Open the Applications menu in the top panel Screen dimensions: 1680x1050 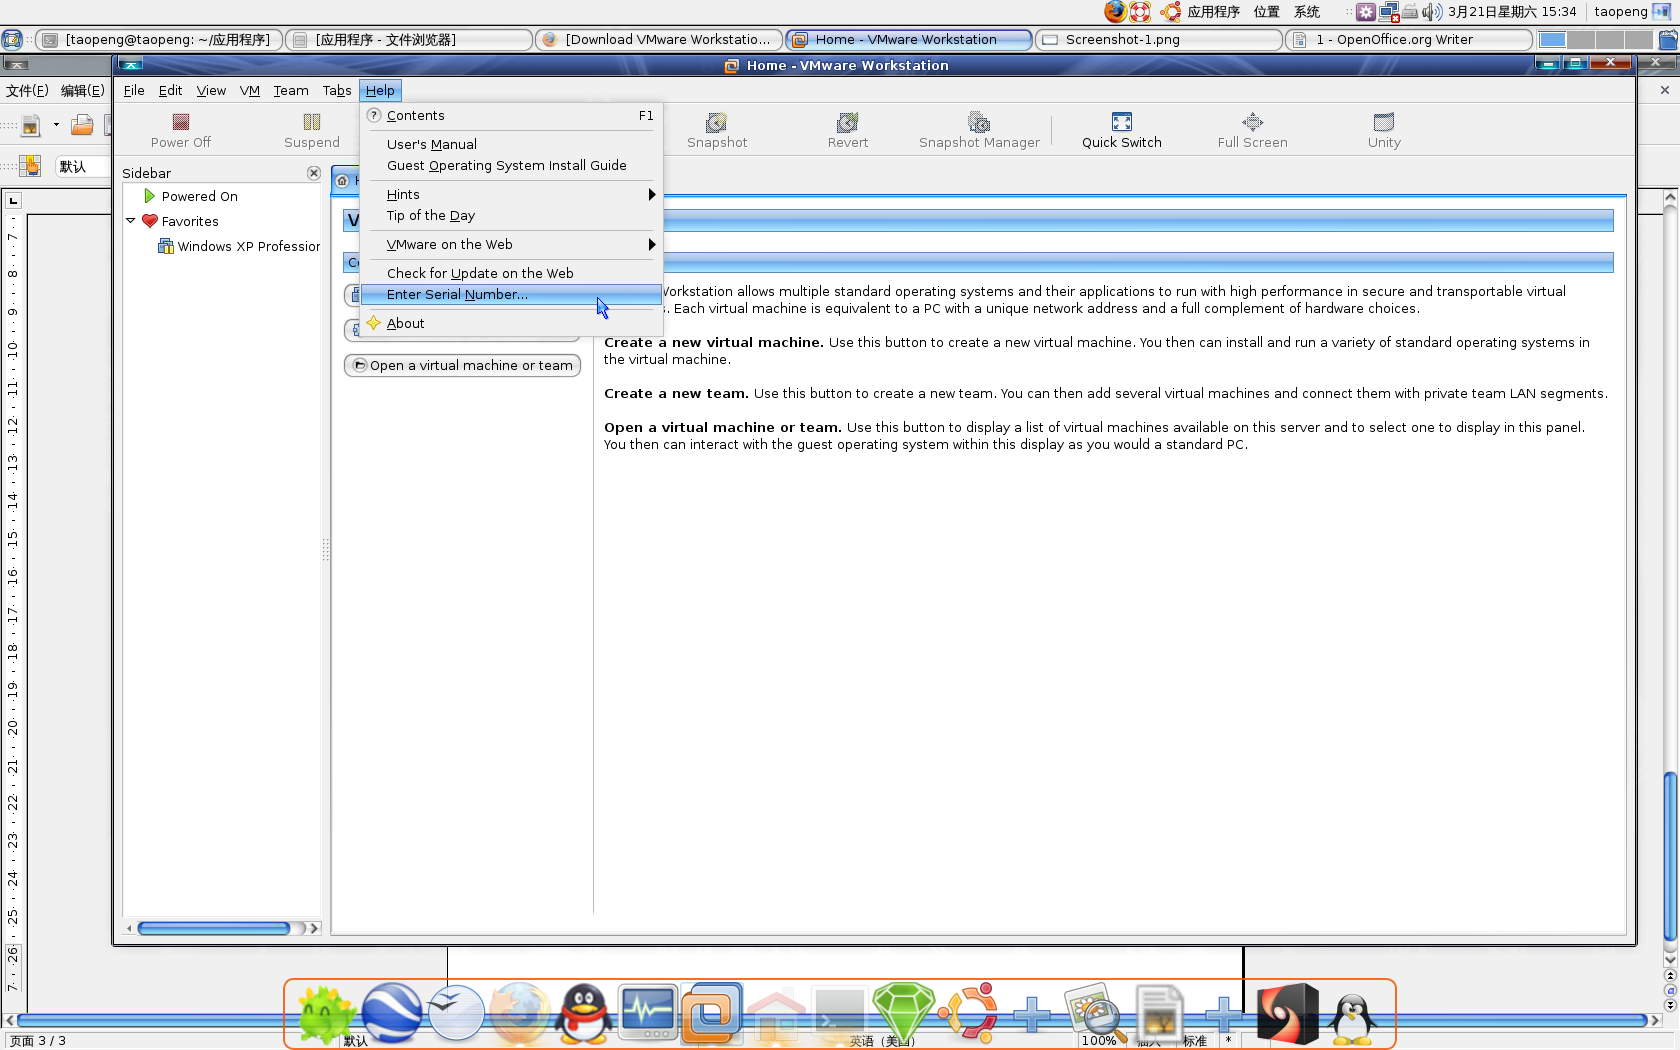pyautogui.click(x=1213, y=12)
